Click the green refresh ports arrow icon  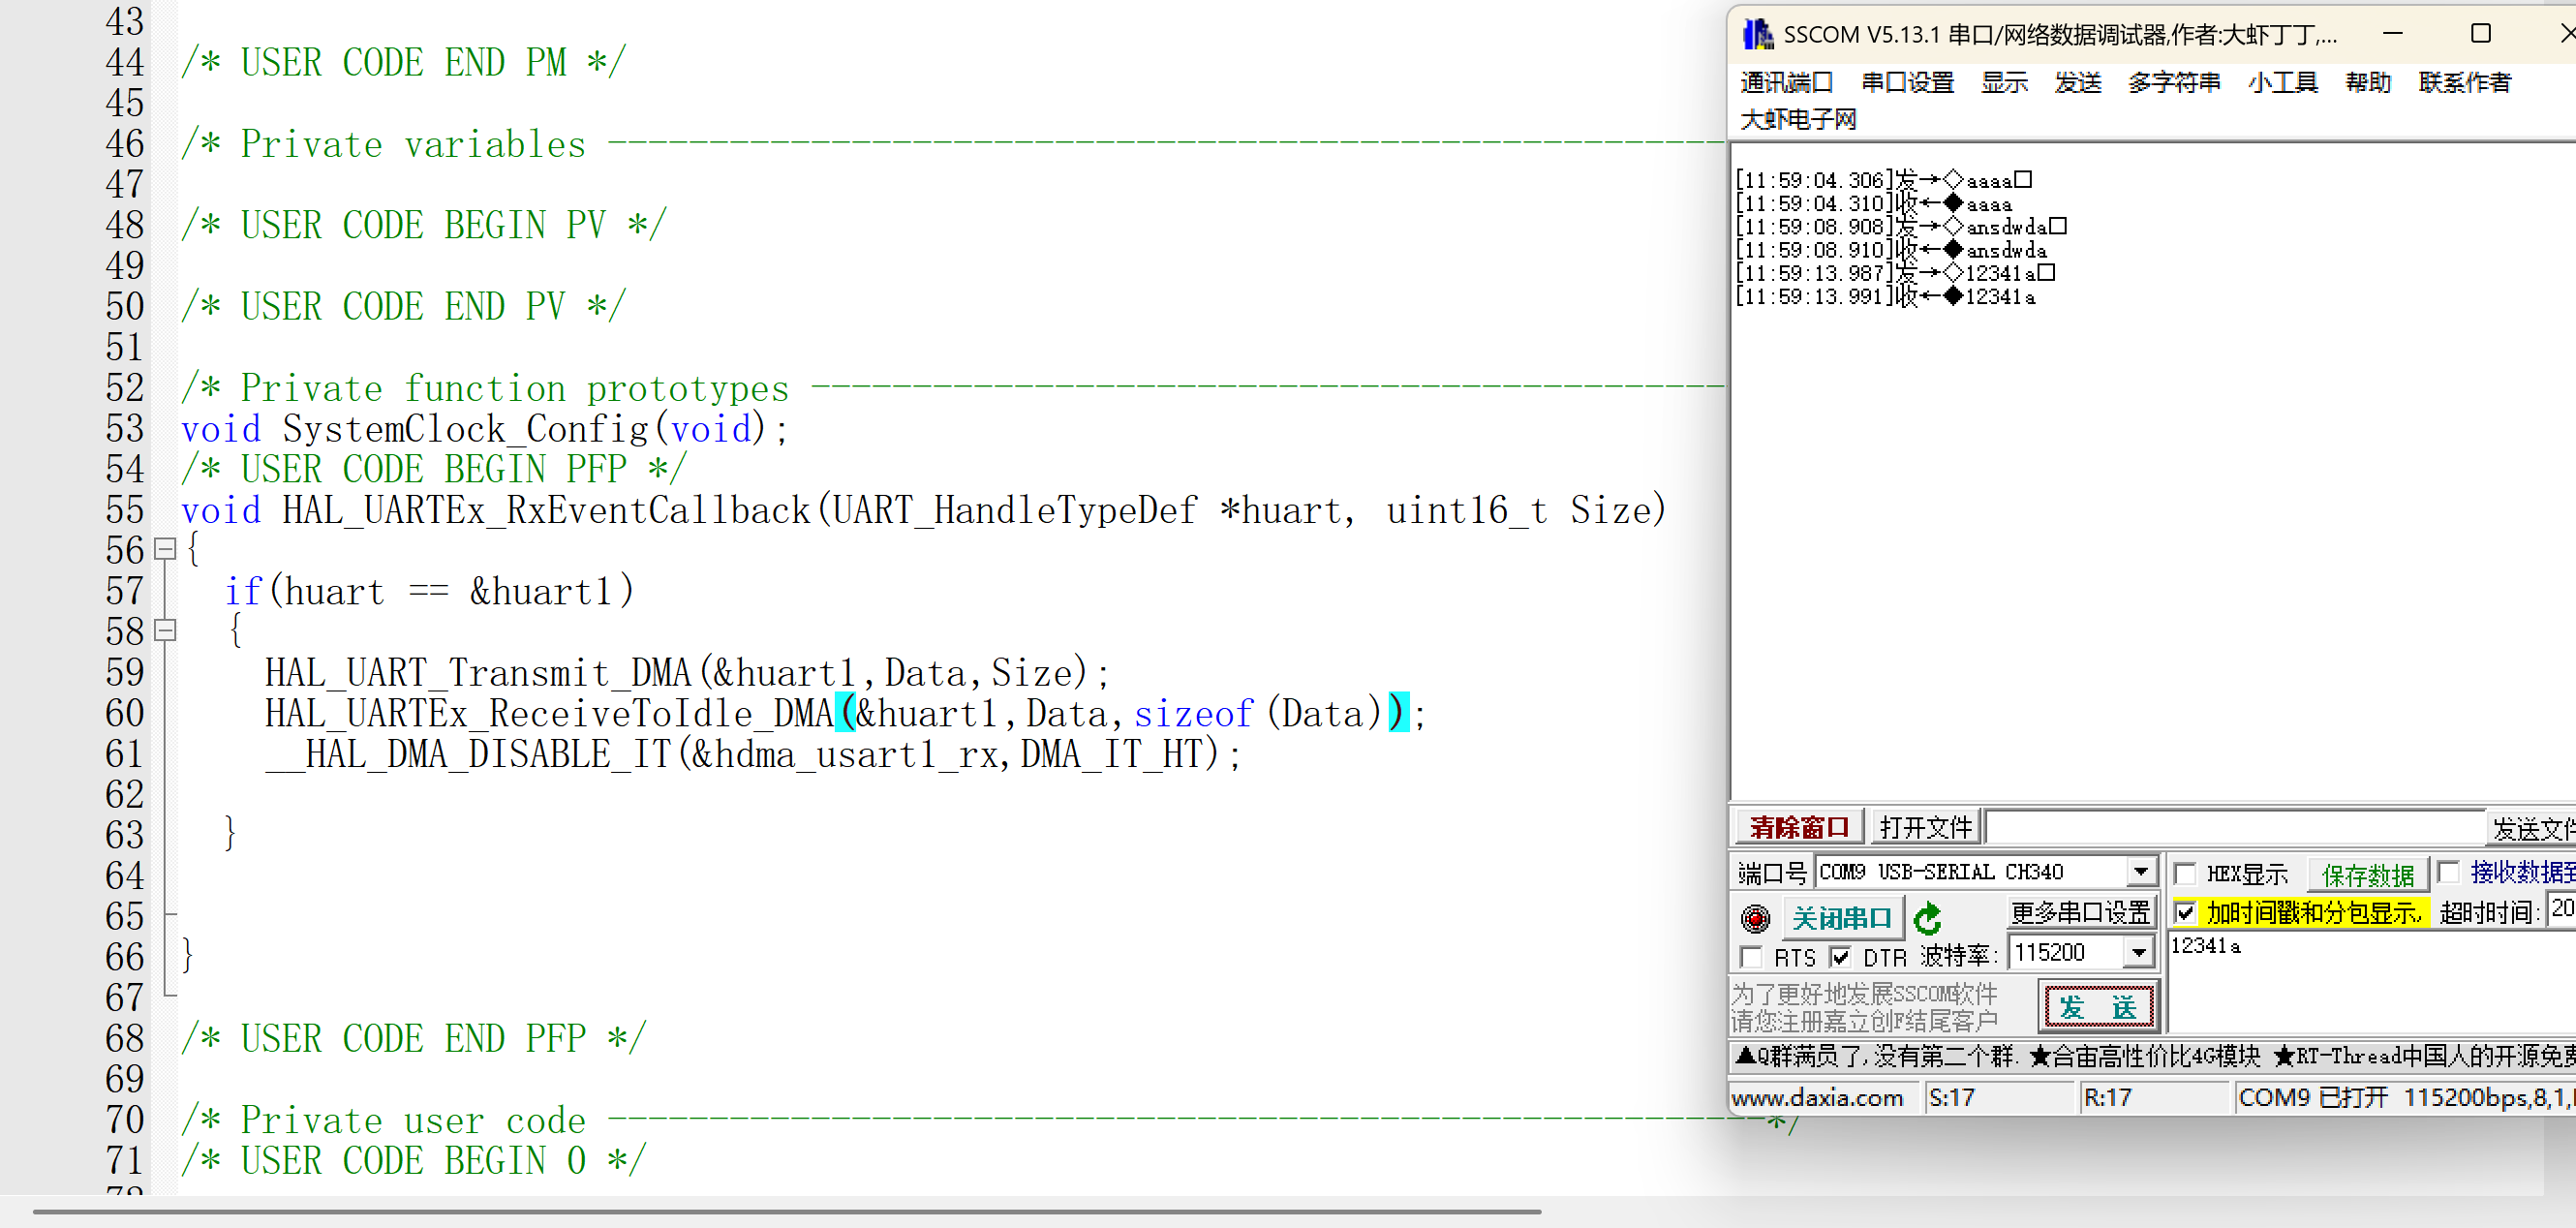(1927, 917)
